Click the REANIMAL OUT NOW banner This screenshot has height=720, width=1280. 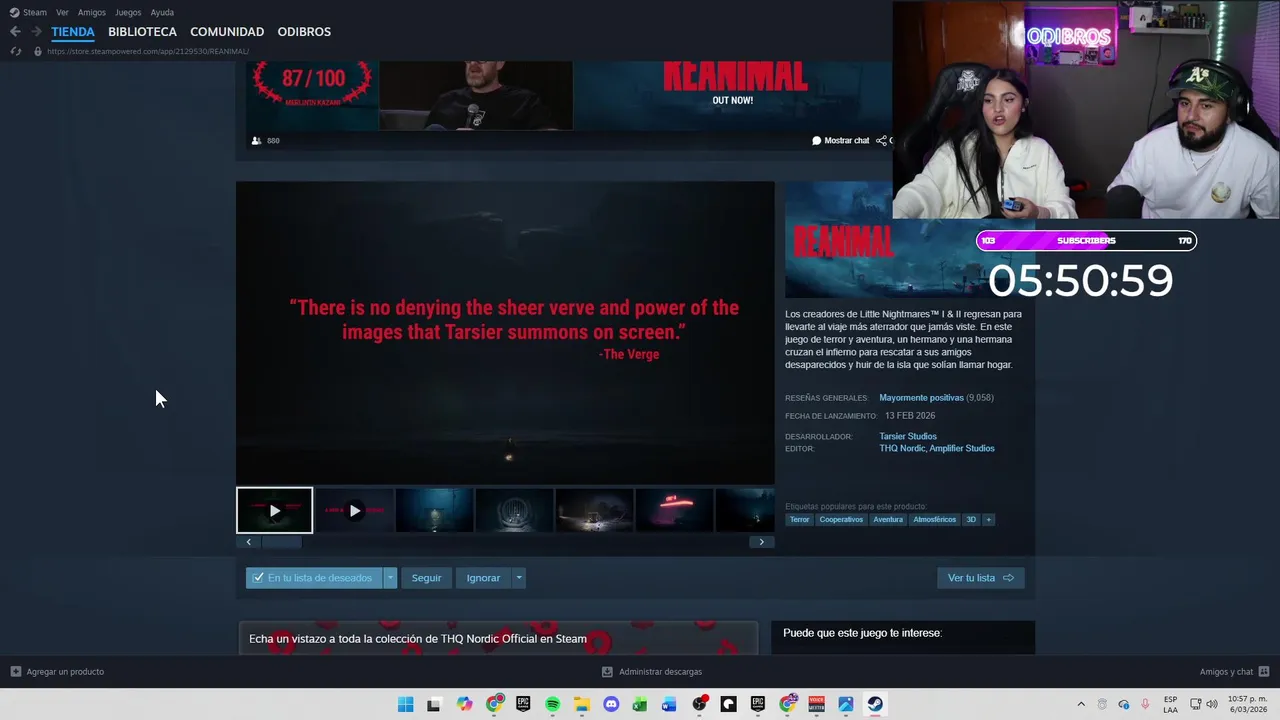coord(733,96)
